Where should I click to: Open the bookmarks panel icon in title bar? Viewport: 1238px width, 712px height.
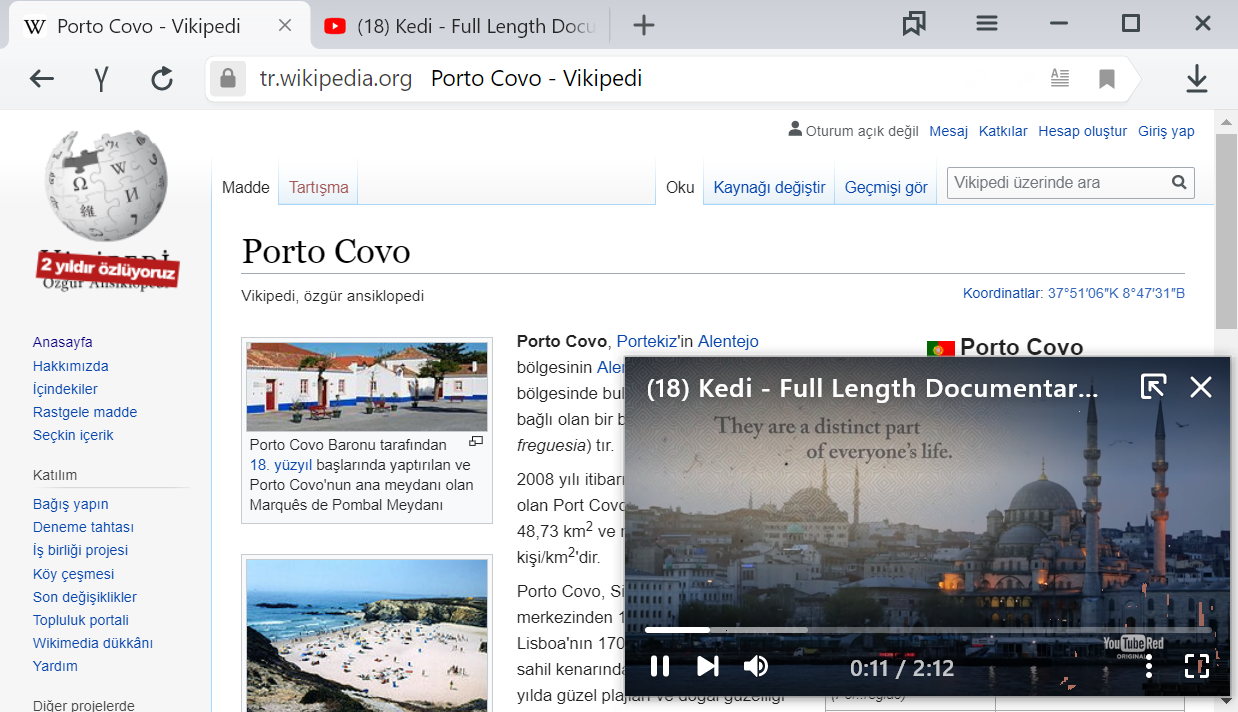click(x=914, y=23)
